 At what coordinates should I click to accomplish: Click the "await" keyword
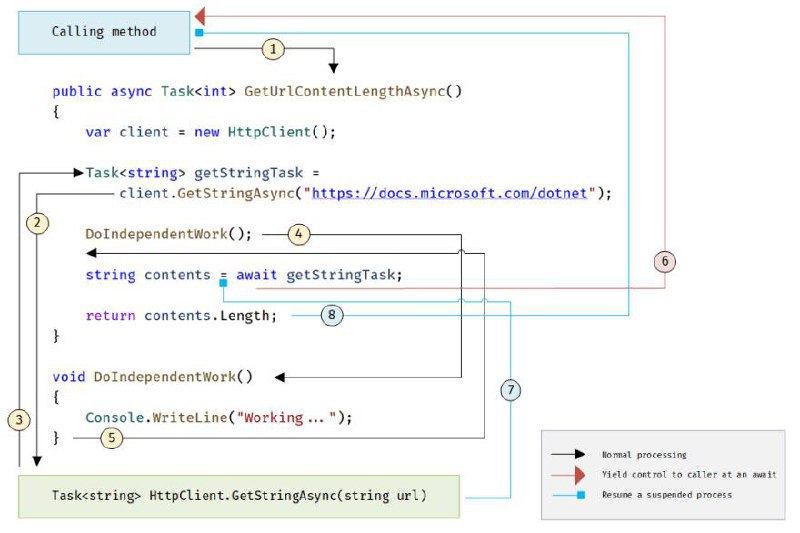click(x=256, y=275)
